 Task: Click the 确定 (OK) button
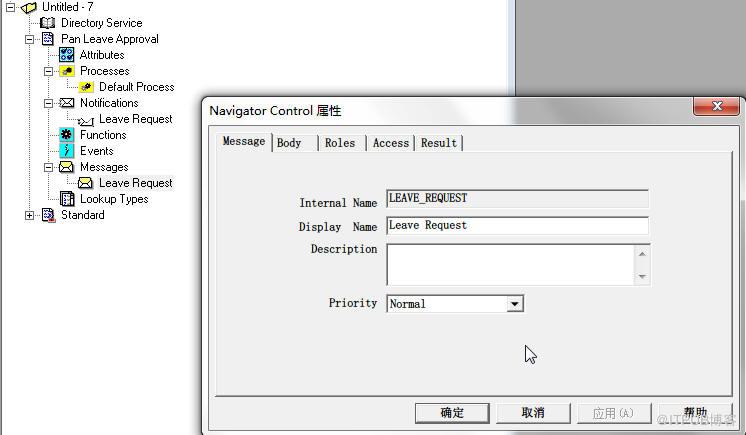tap(452, 413)
